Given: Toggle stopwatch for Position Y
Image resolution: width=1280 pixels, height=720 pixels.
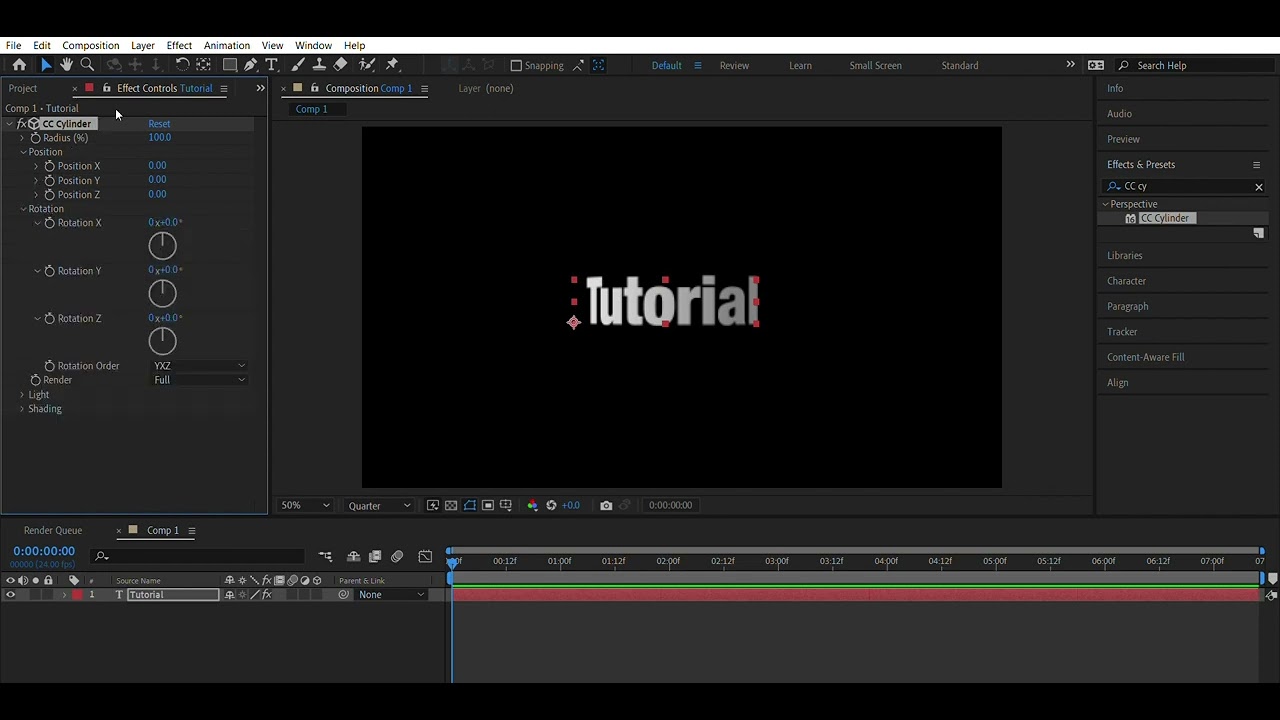Looking at the screenshot, I should pos(49,181).
